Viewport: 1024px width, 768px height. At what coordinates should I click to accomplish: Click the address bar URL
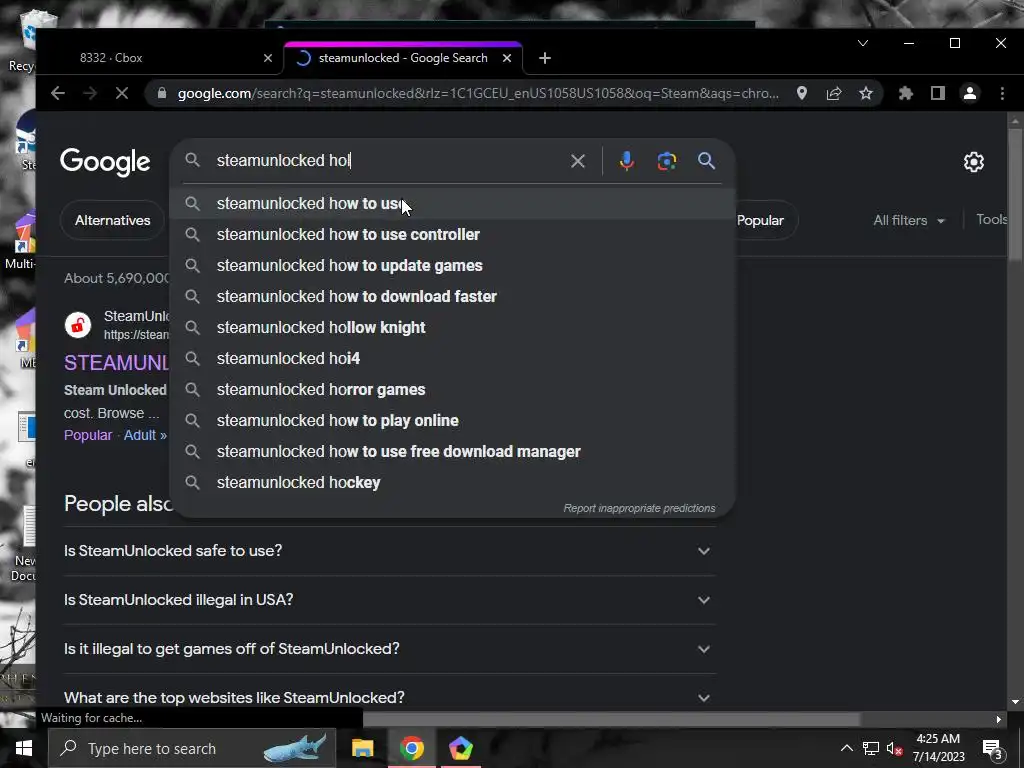478,93
